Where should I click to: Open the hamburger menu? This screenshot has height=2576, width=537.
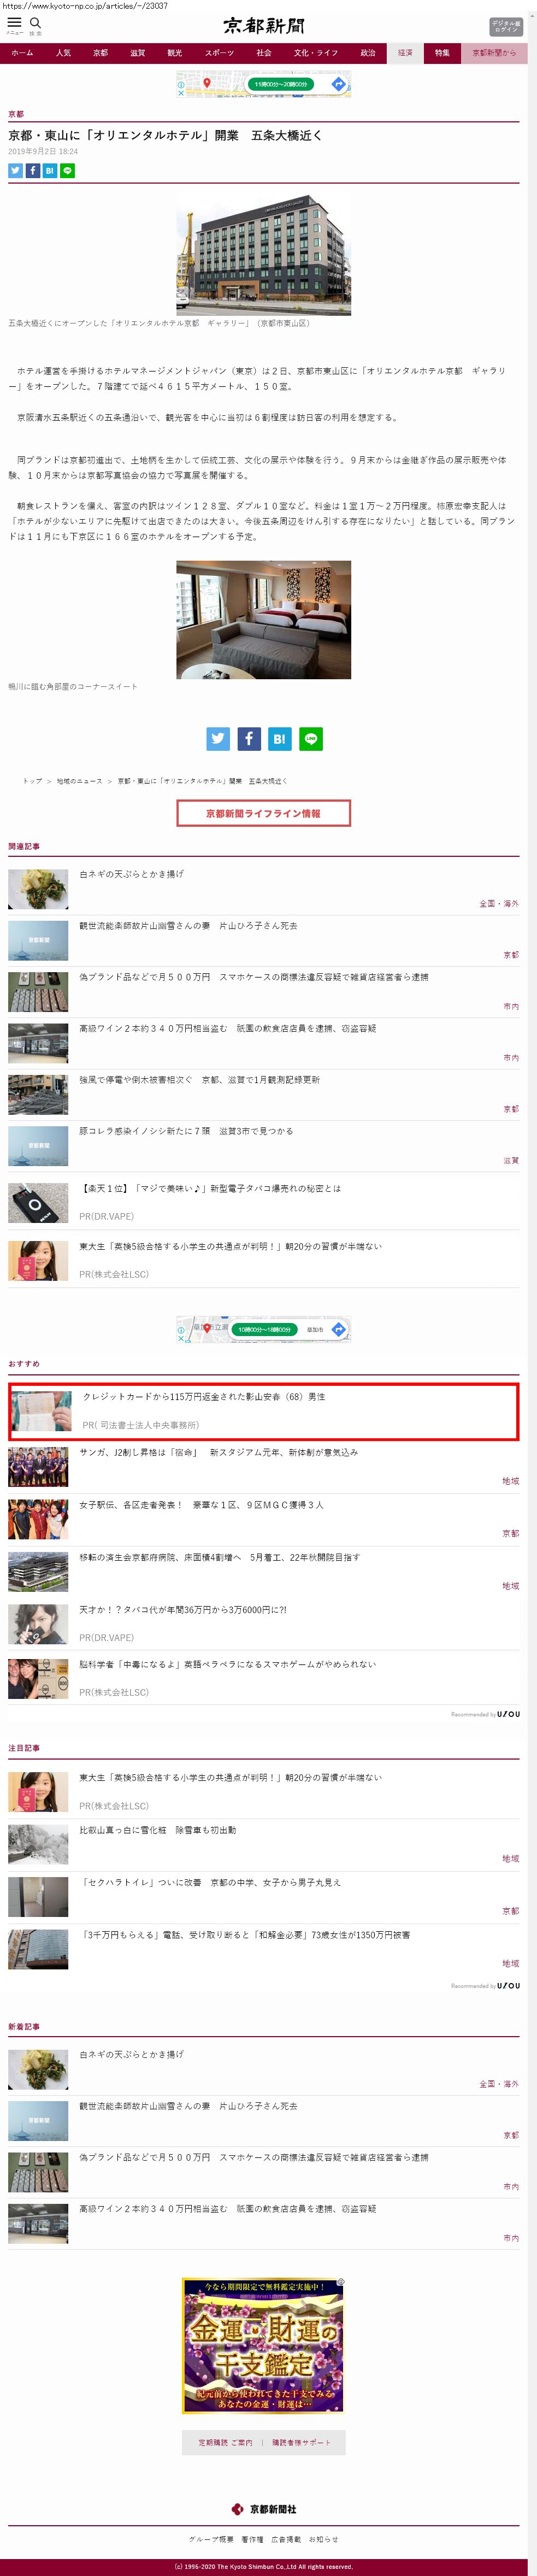point(14,24)
